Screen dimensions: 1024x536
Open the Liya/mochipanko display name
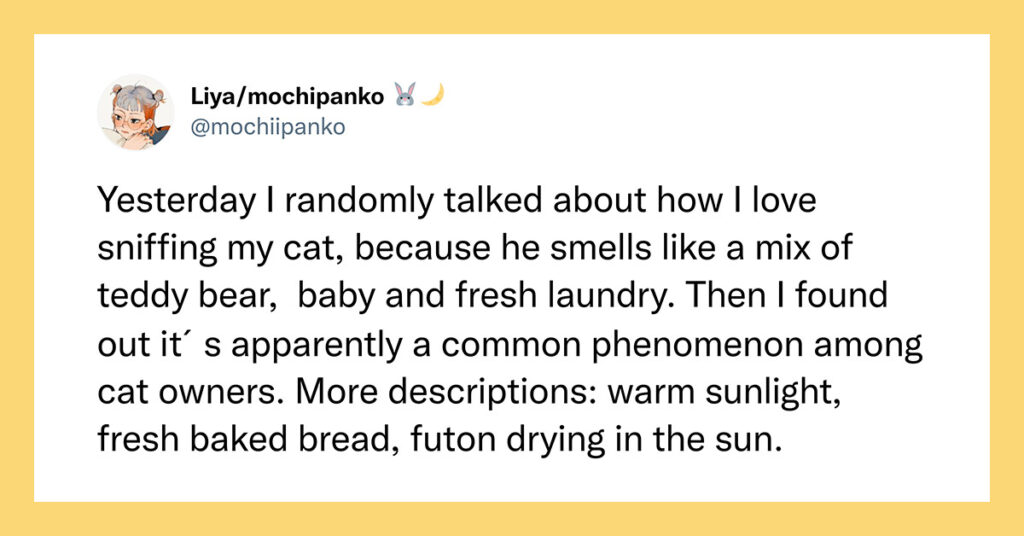(x=287, y=97)
